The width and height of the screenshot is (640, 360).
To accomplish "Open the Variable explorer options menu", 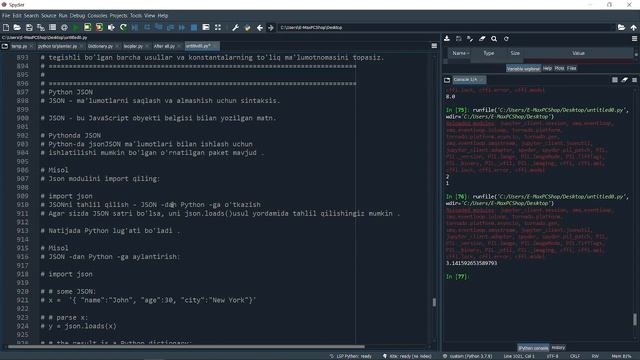I will [634, 38].
